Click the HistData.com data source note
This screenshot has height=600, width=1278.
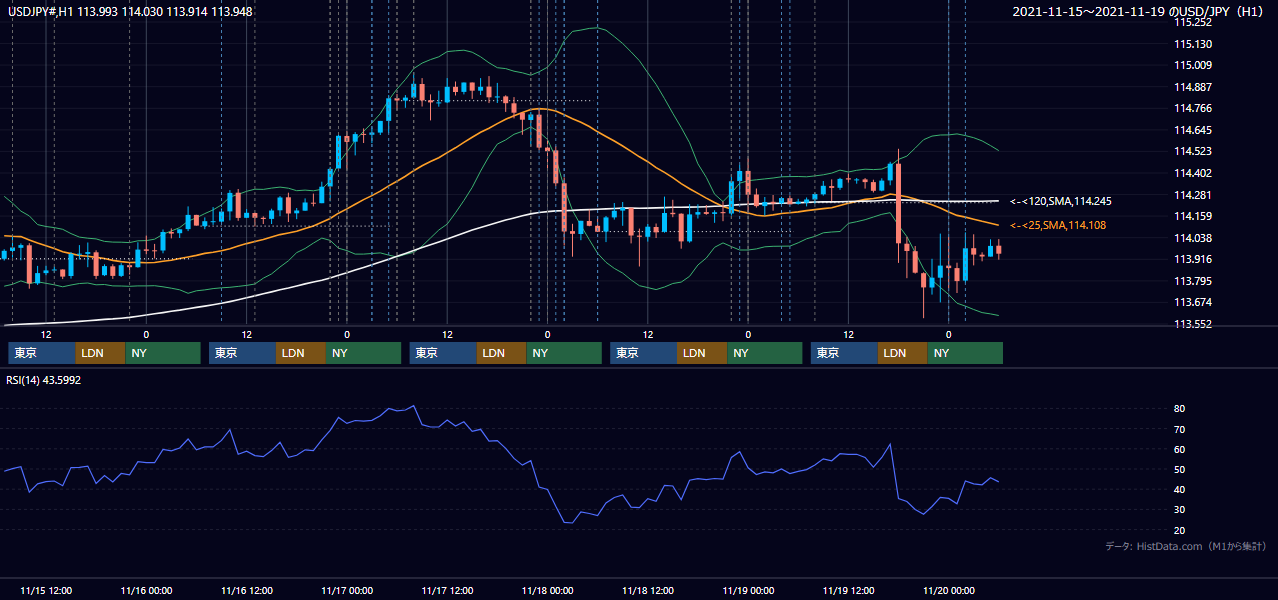(1186, 546)
